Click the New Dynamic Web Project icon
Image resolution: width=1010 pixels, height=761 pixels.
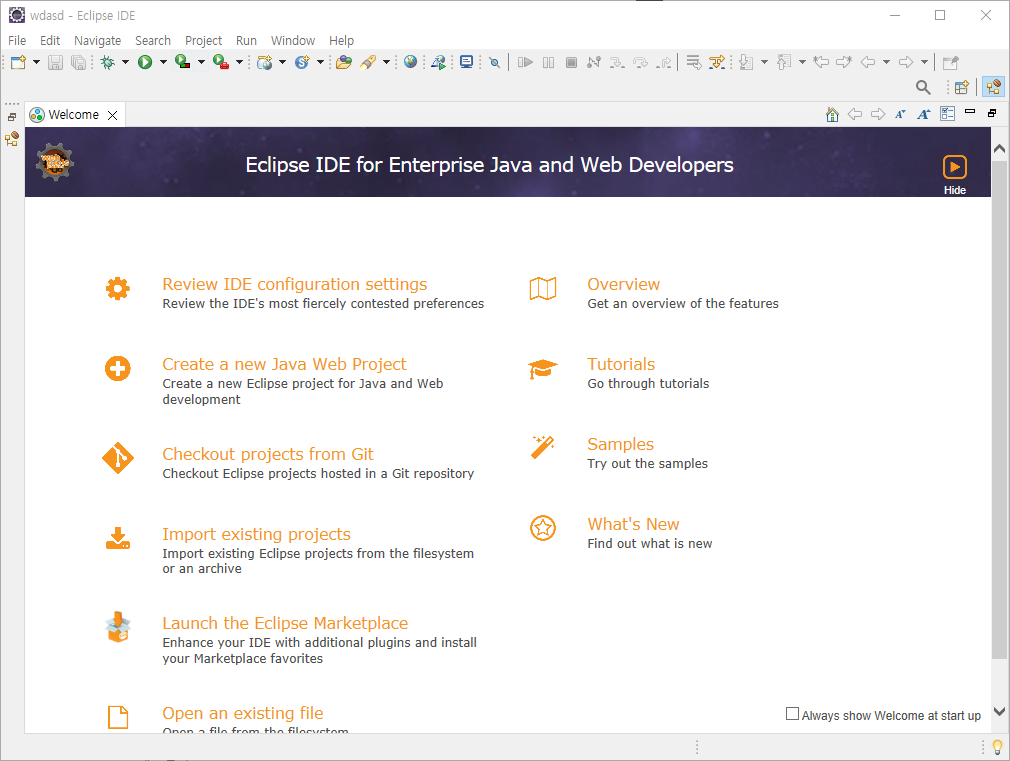pyautogui.click(x=264, y=62)
